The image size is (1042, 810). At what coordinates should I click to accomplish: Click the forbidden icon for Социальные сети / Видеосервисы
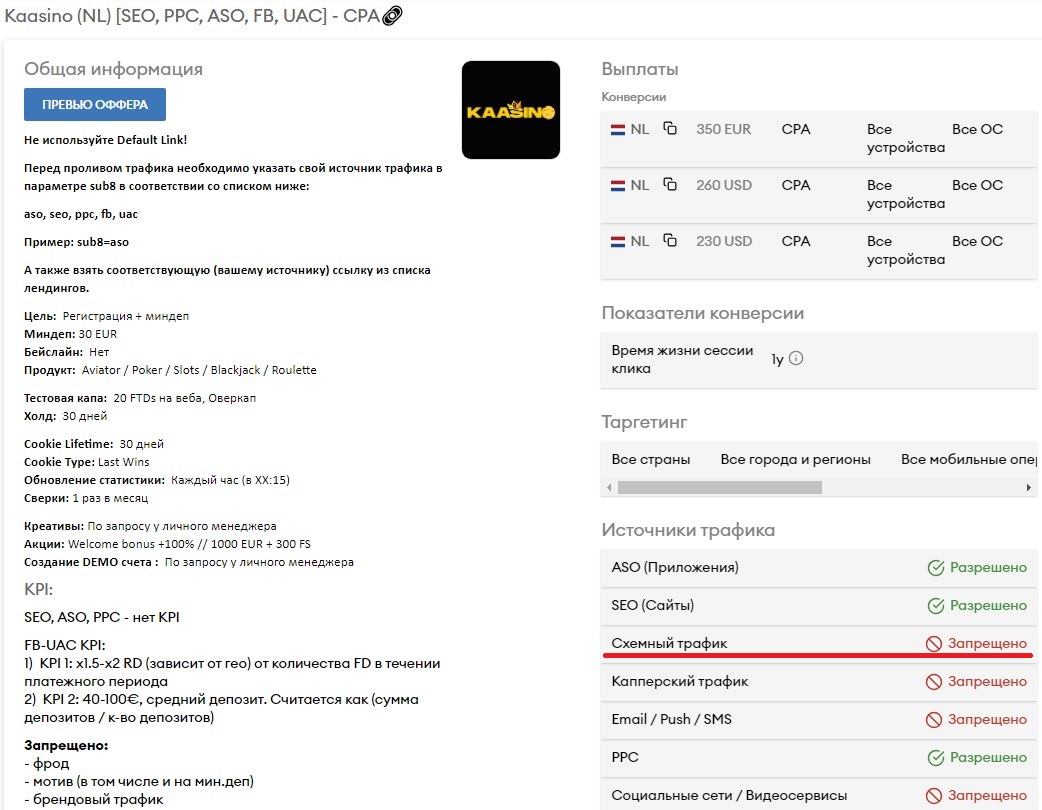tap(934, 795)
